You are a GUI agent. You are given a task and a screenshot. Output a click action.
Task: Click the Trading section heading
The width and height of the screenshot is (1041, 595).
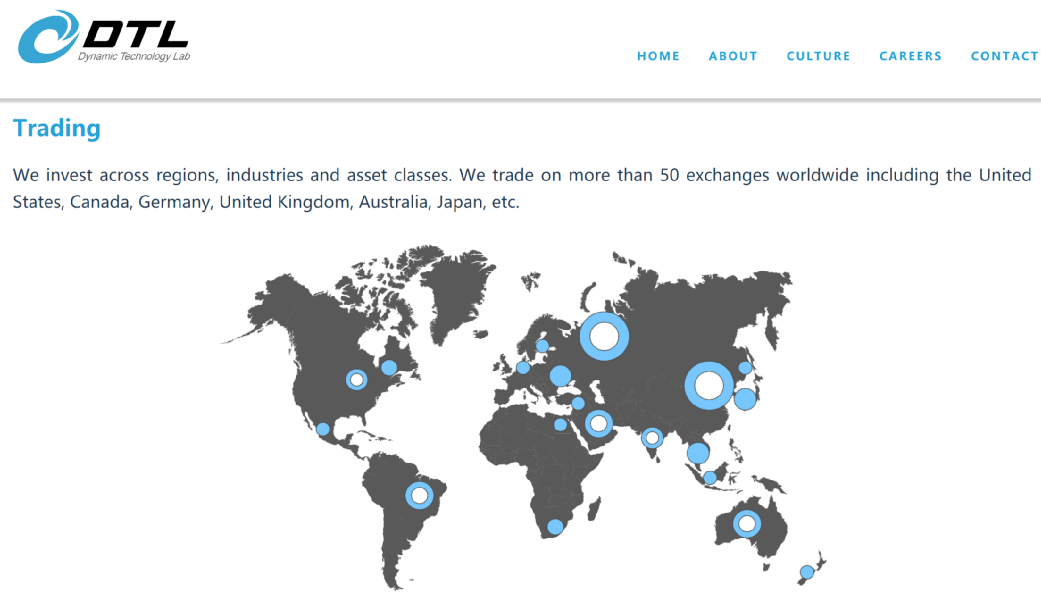pyautogui.click(x=57, y=129)
